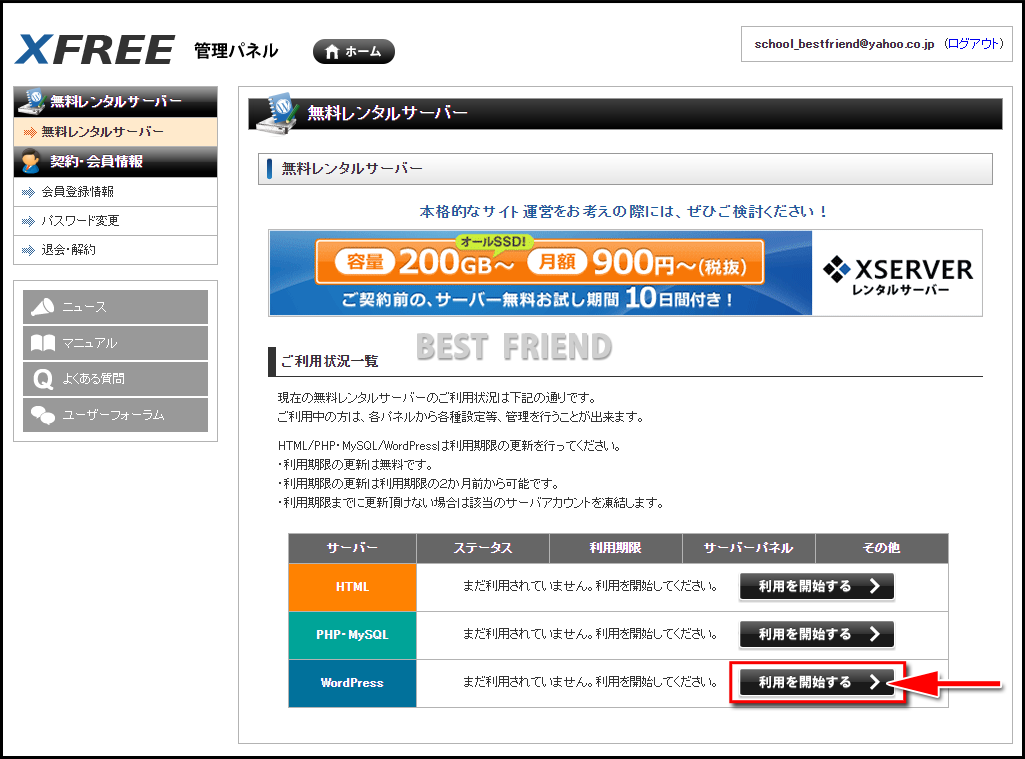Image resolution: width=1025 pixels, height=759 pixels.
Task: Open 無料レンタルサーバー sidebar menu item
Action: 116,132
